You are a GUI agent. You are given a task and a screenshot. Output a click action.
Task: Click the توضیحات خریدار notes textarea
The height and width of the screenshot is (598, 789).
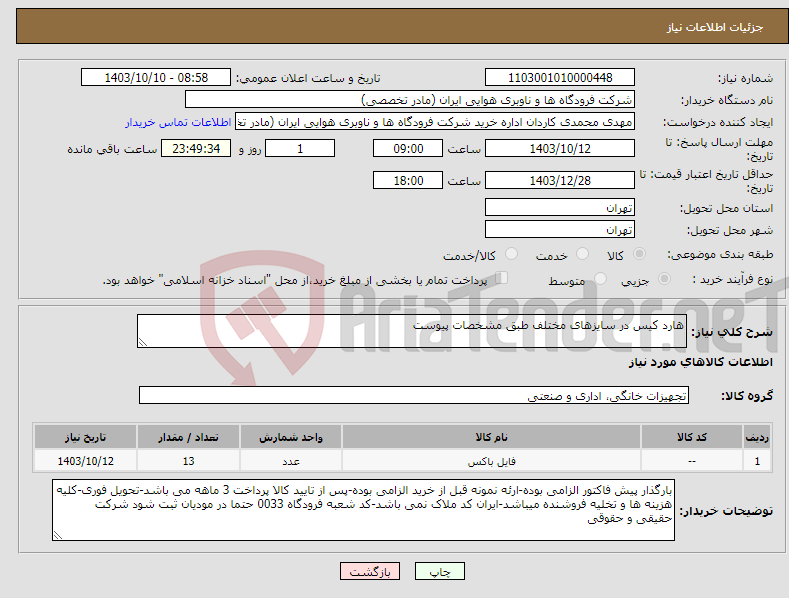pos(363,510)
